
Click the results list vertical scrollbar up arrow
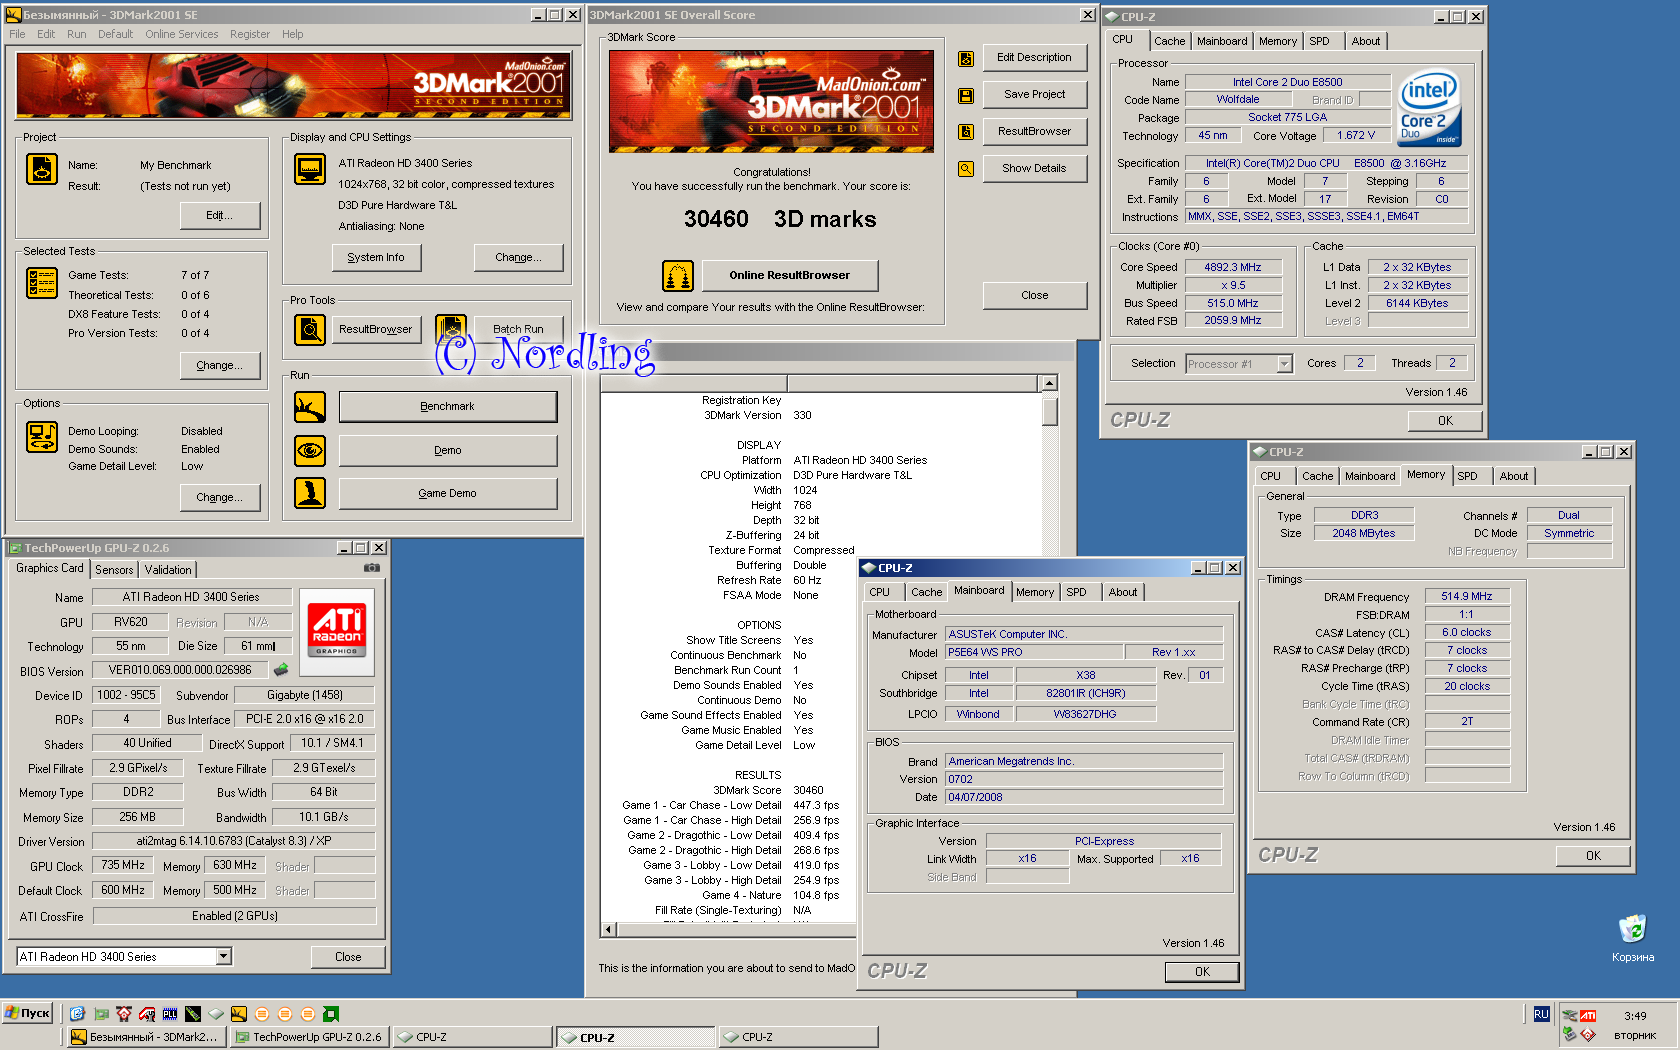tap(1049, 383)
